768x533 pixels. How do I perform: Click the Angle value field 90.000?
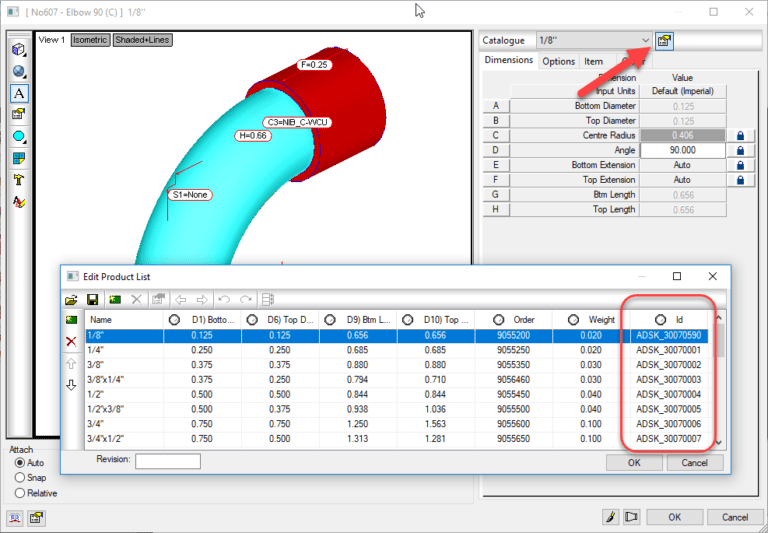[683, 150]
